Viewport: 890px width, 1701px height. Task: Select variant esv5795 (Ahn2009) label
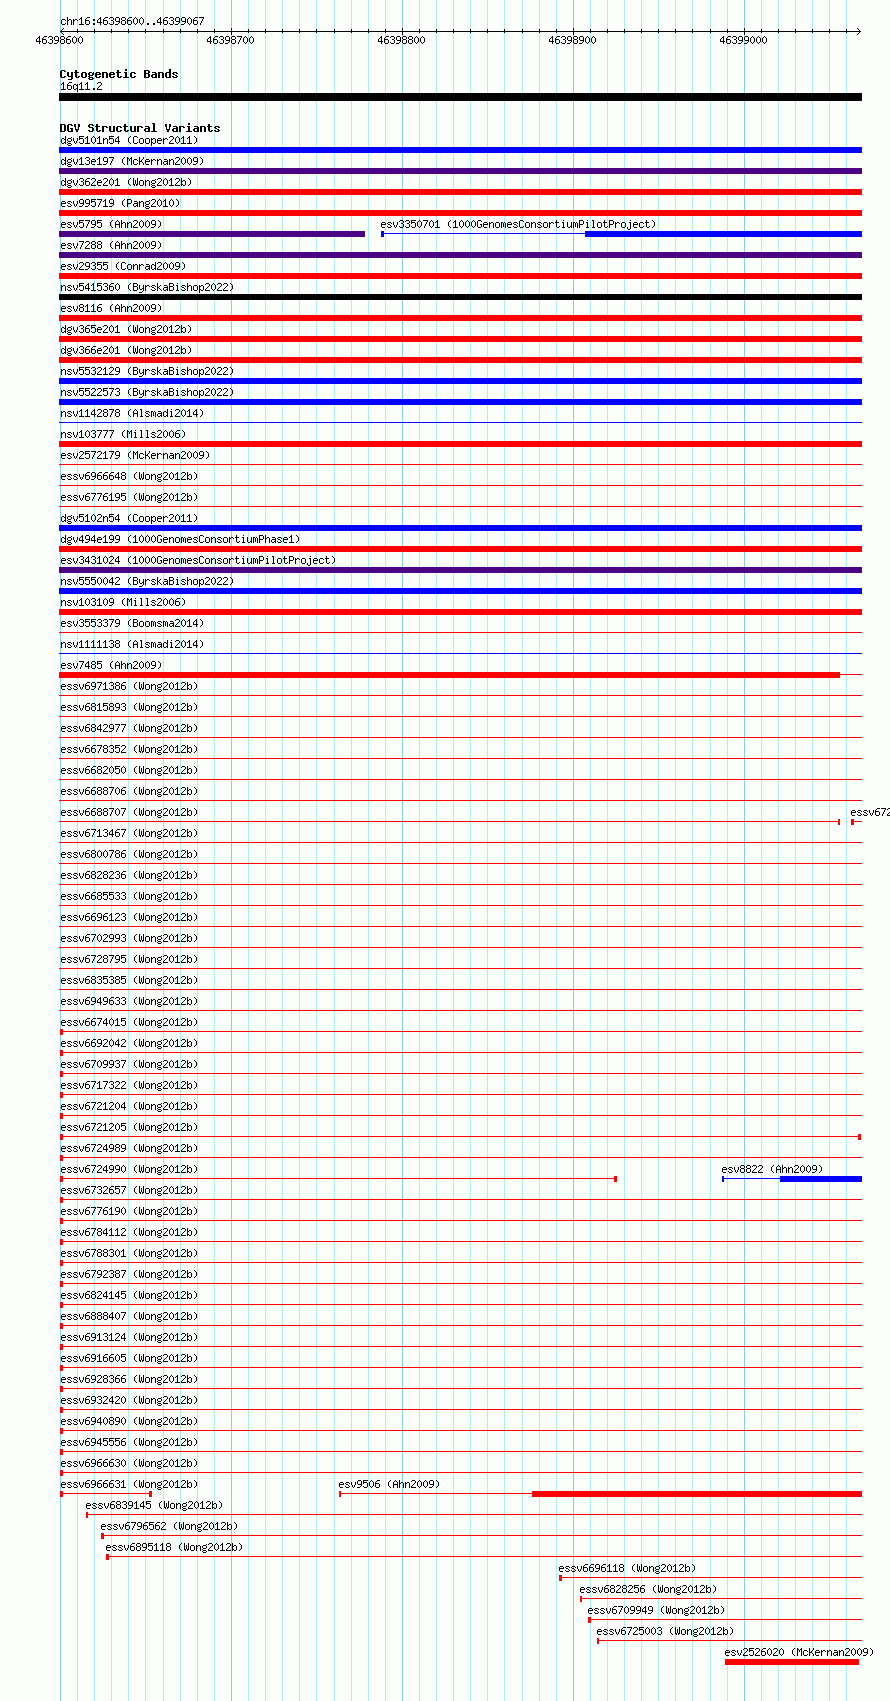(x=111, y=224)
